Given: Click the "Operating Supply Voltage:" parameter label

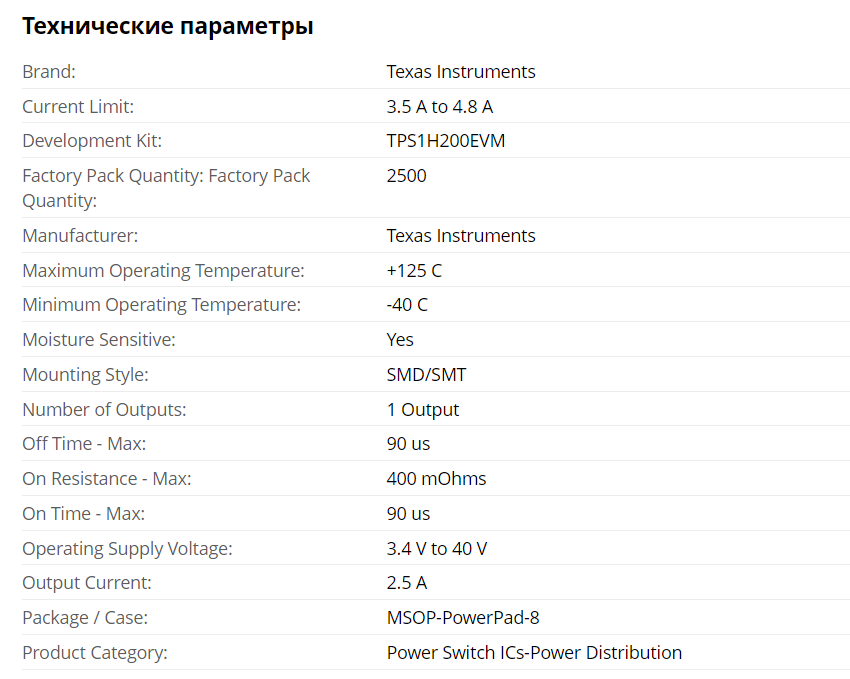Looking at the screenshot, I should click(x=127, y=549).
